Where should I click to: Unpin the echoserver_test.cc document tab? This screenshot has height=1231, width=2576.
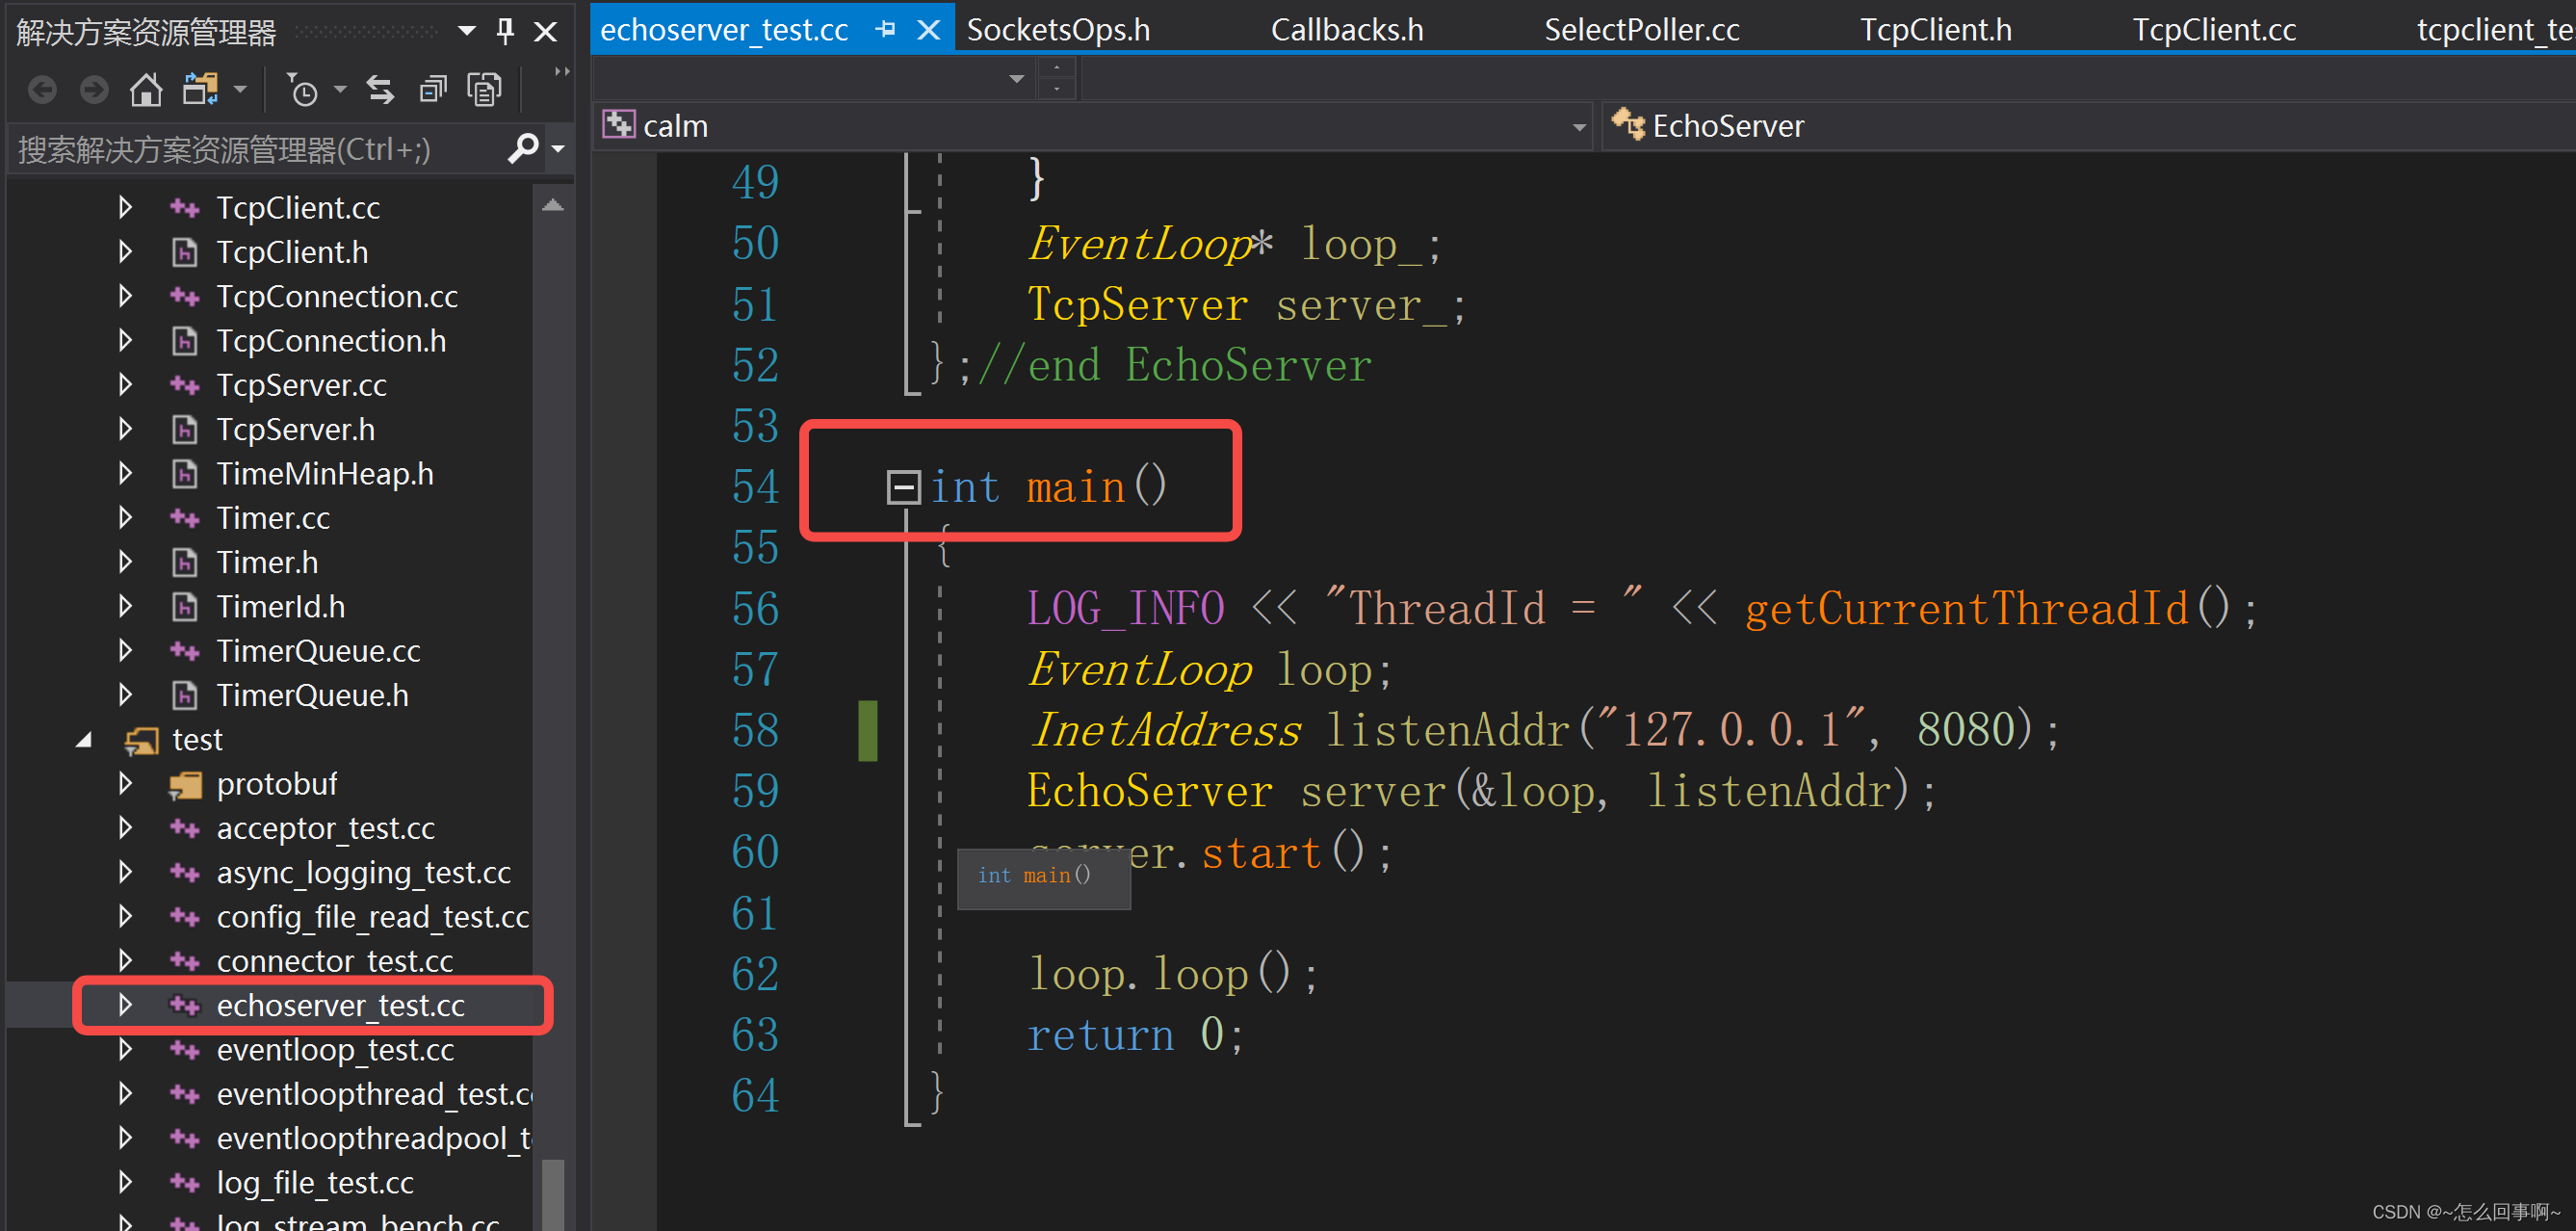pyautogui.click(x=886, y=29)
